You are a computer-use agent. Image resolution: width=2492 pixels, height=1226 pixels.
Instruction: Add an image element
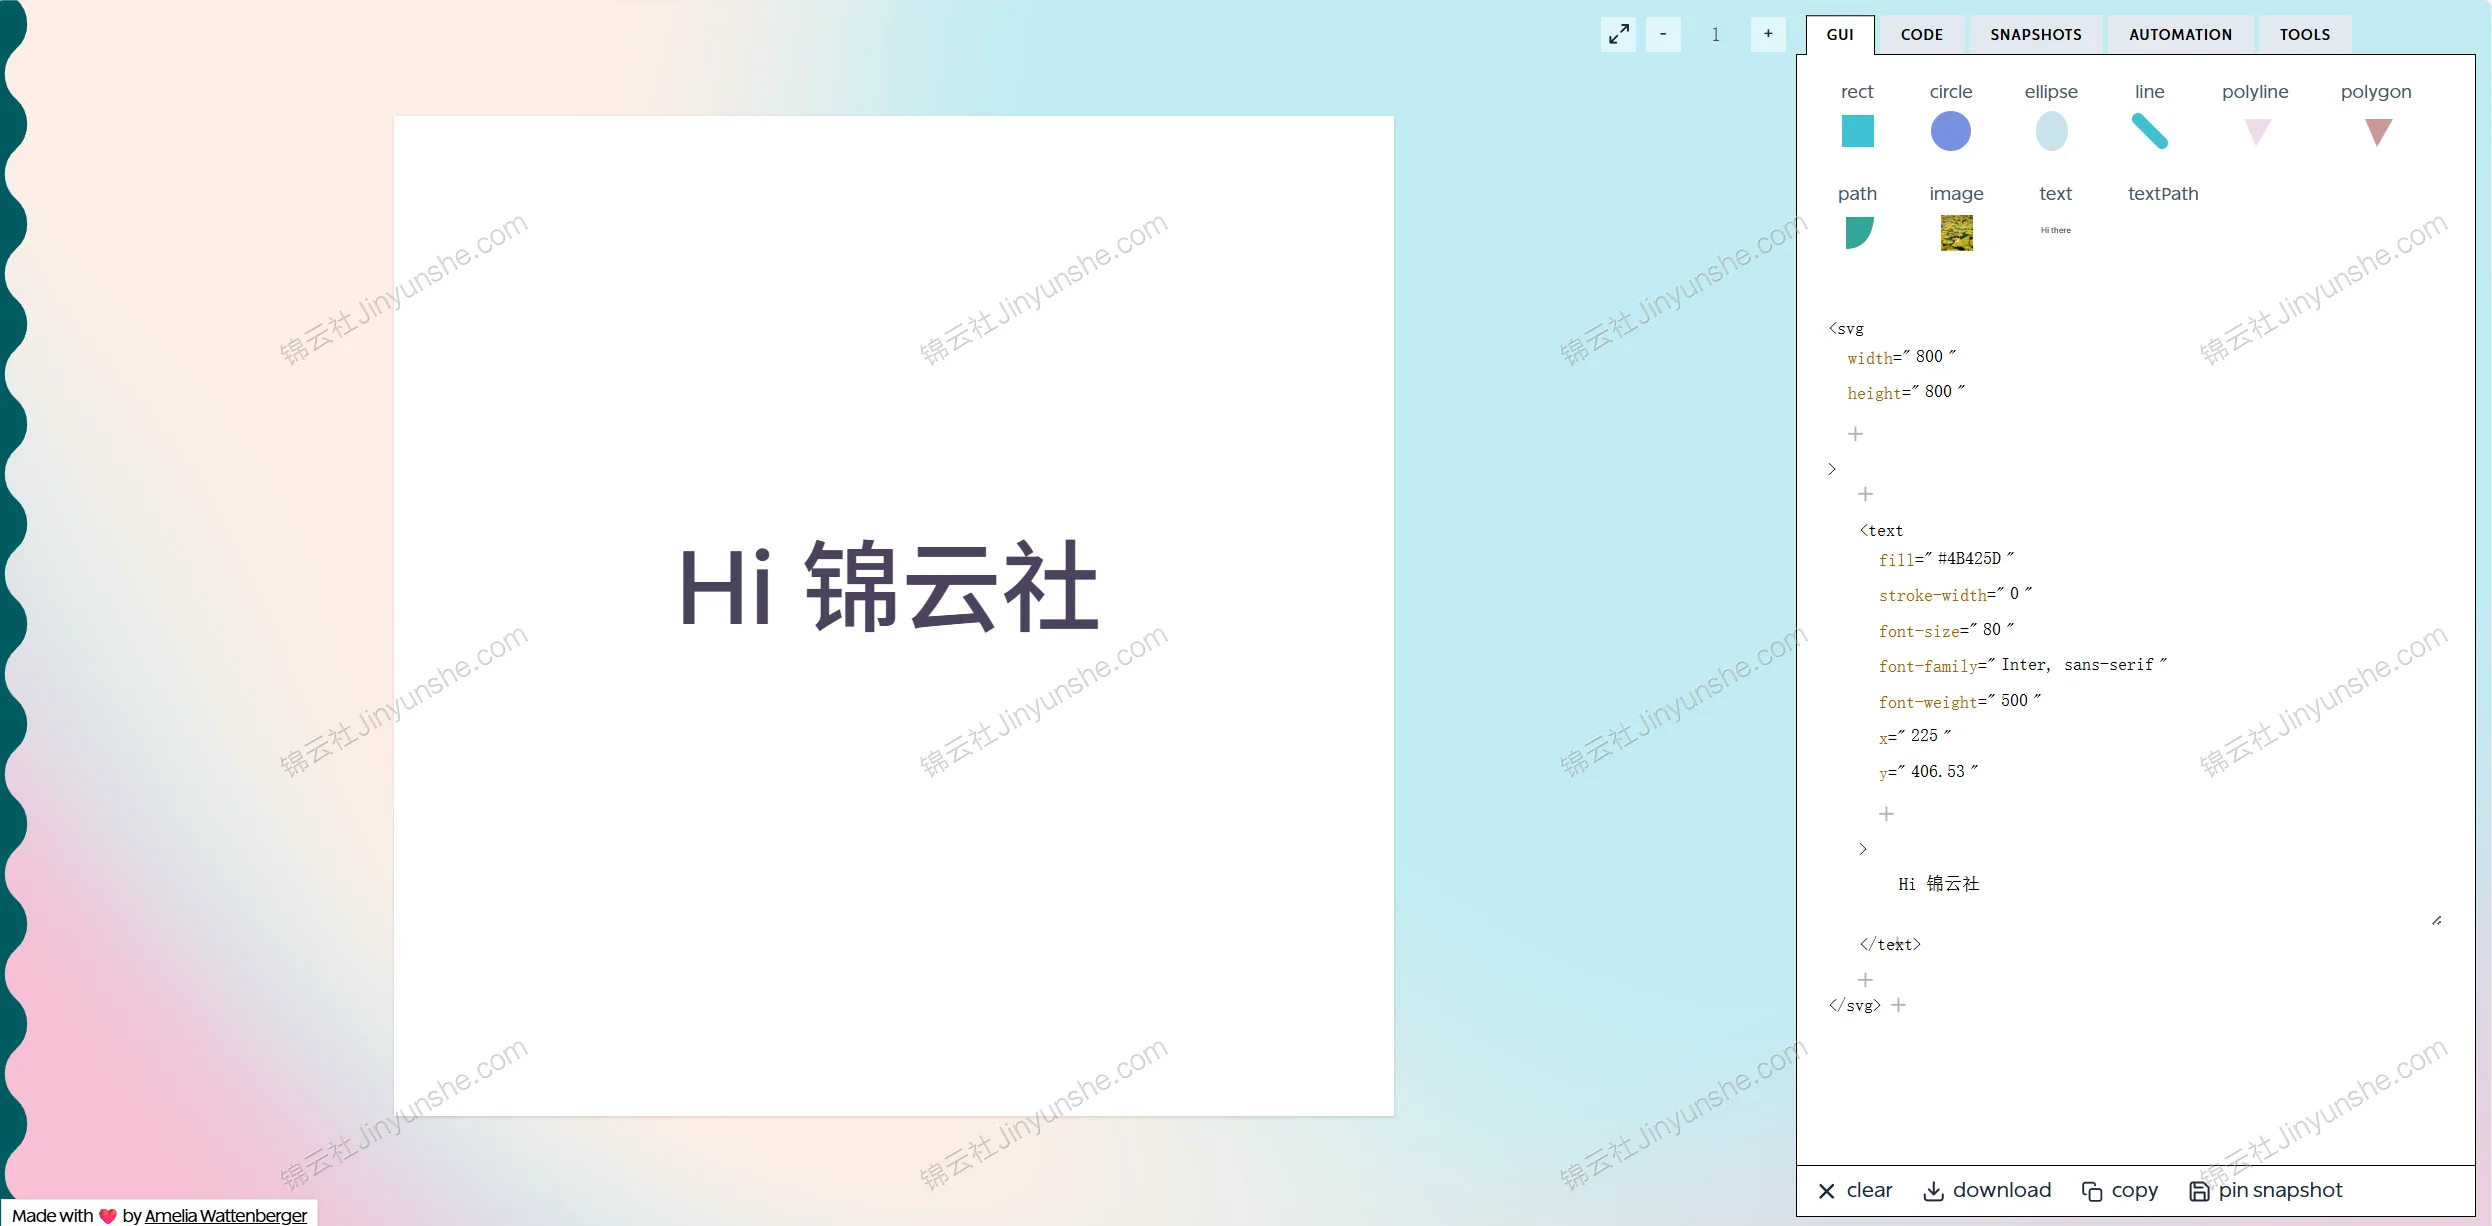(x=1956, y=217)
